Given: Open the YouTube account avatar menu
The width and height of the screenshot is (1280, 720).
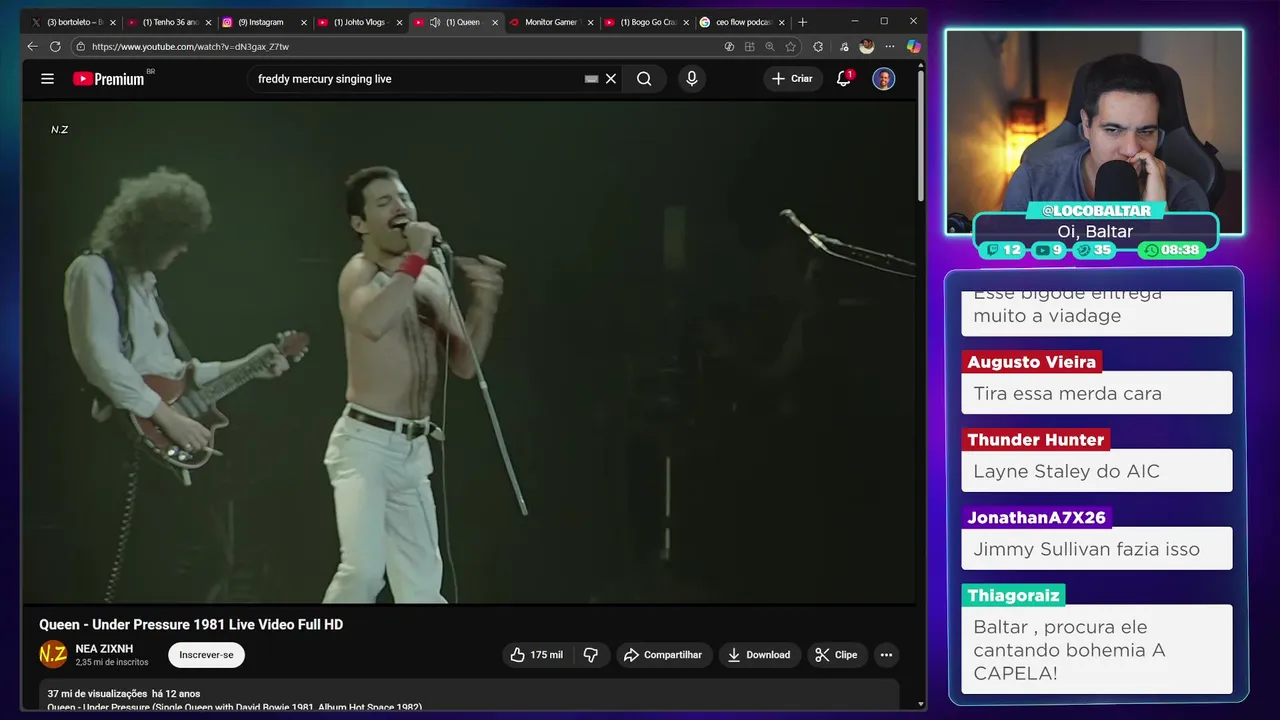Looking at the screenshot, I should point(884,79).
